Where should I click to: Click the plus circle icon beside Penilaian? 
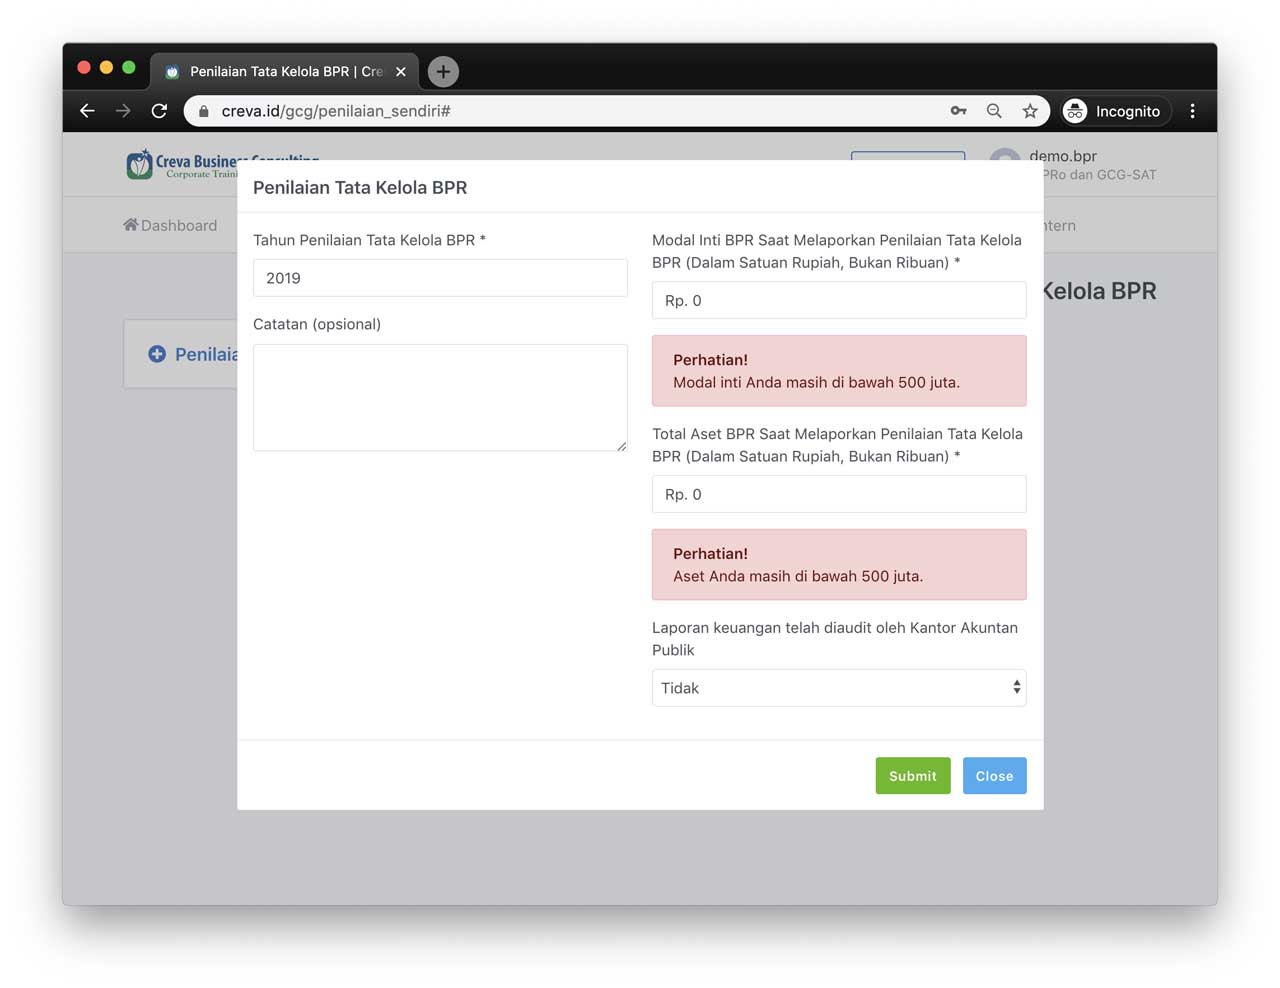pos(157,354)
